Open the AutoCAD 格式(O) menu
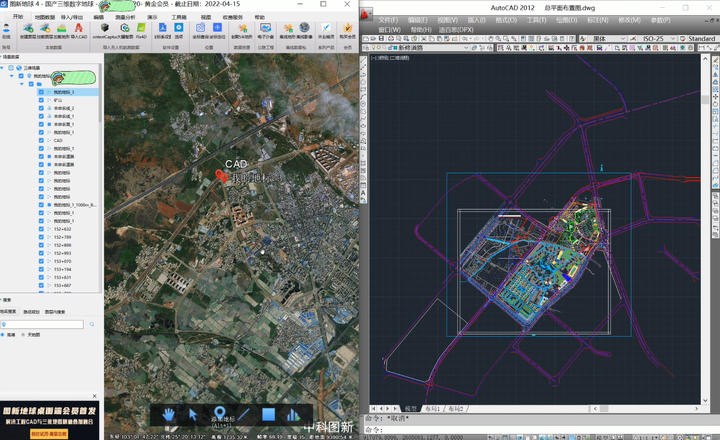720x440 pixels. click(505, 20)
